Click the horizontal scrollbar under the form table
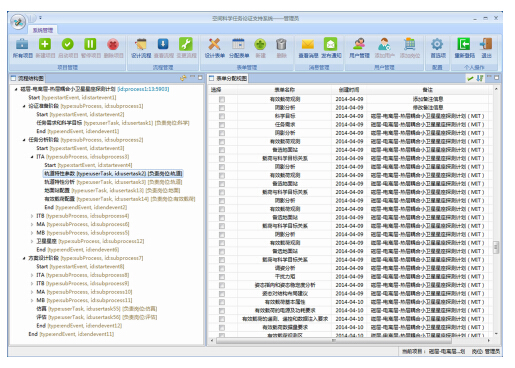 (334, 340)
